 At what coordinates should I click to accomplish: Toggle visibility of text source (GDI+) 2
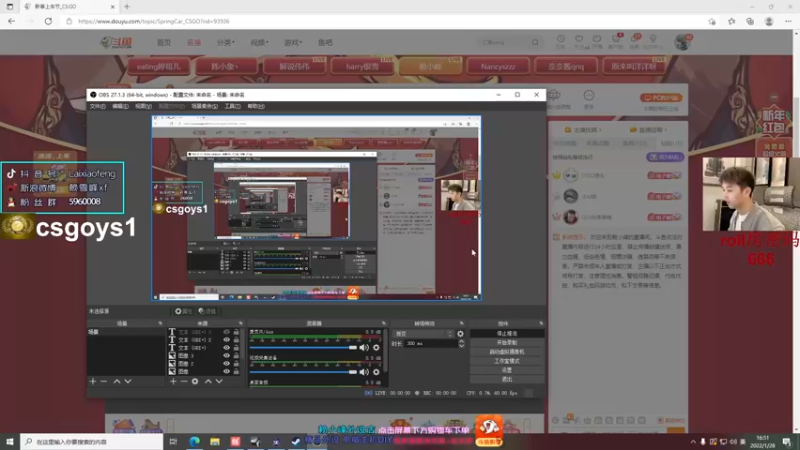[x=227, y=340]
